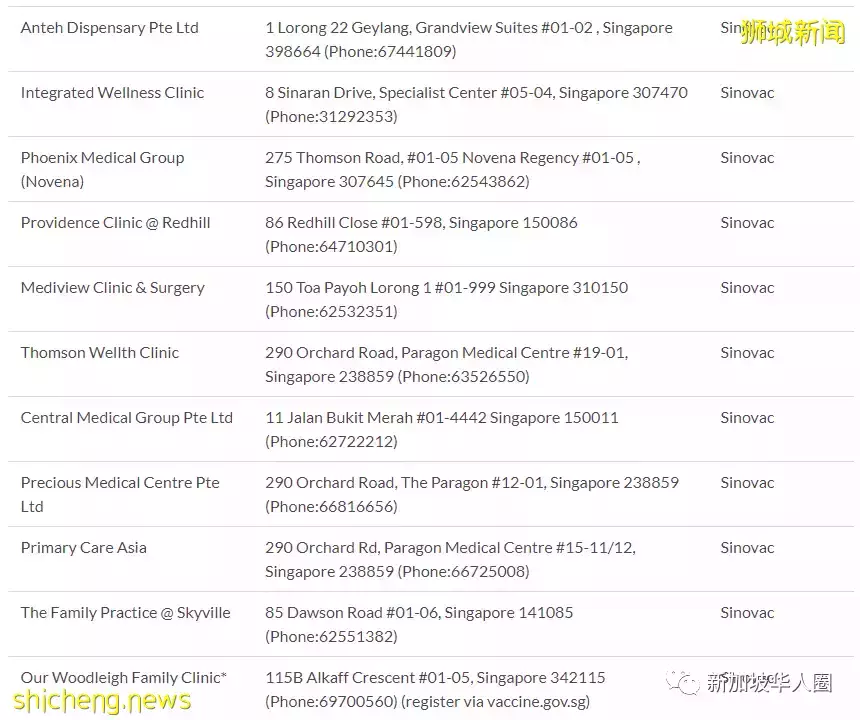This screenshot has height=720, width=860.
Task: Click the clinic name "Primary Care Asia"
Action: click(x=84, y=548)
